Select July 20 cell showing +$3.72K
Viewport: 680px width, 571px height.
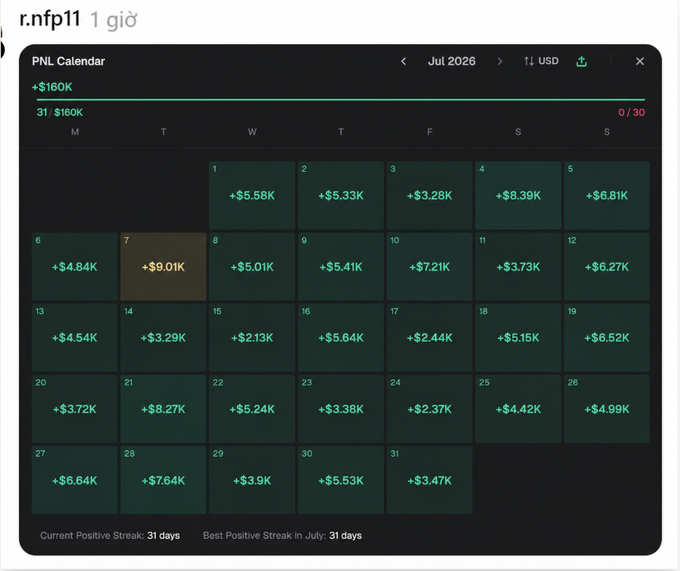click(x=75, y=409)
